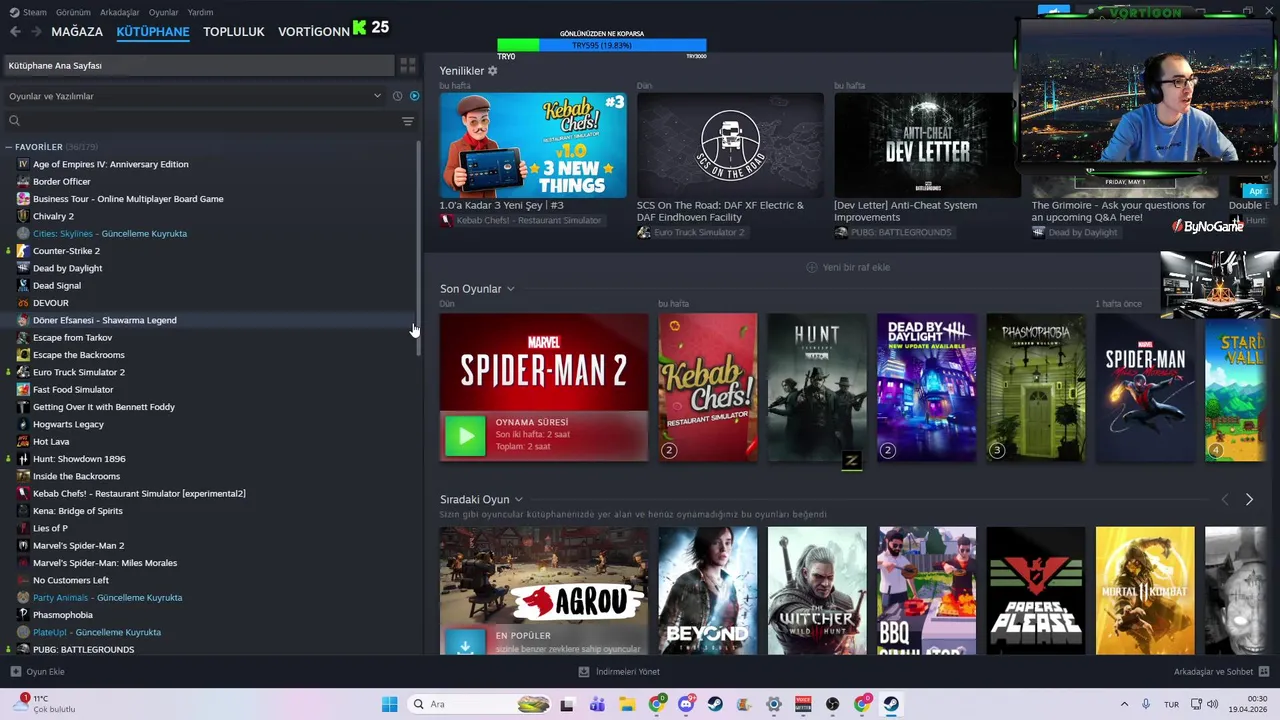Open the Hunt Showdown recent game cover

[x=816, y=388]
